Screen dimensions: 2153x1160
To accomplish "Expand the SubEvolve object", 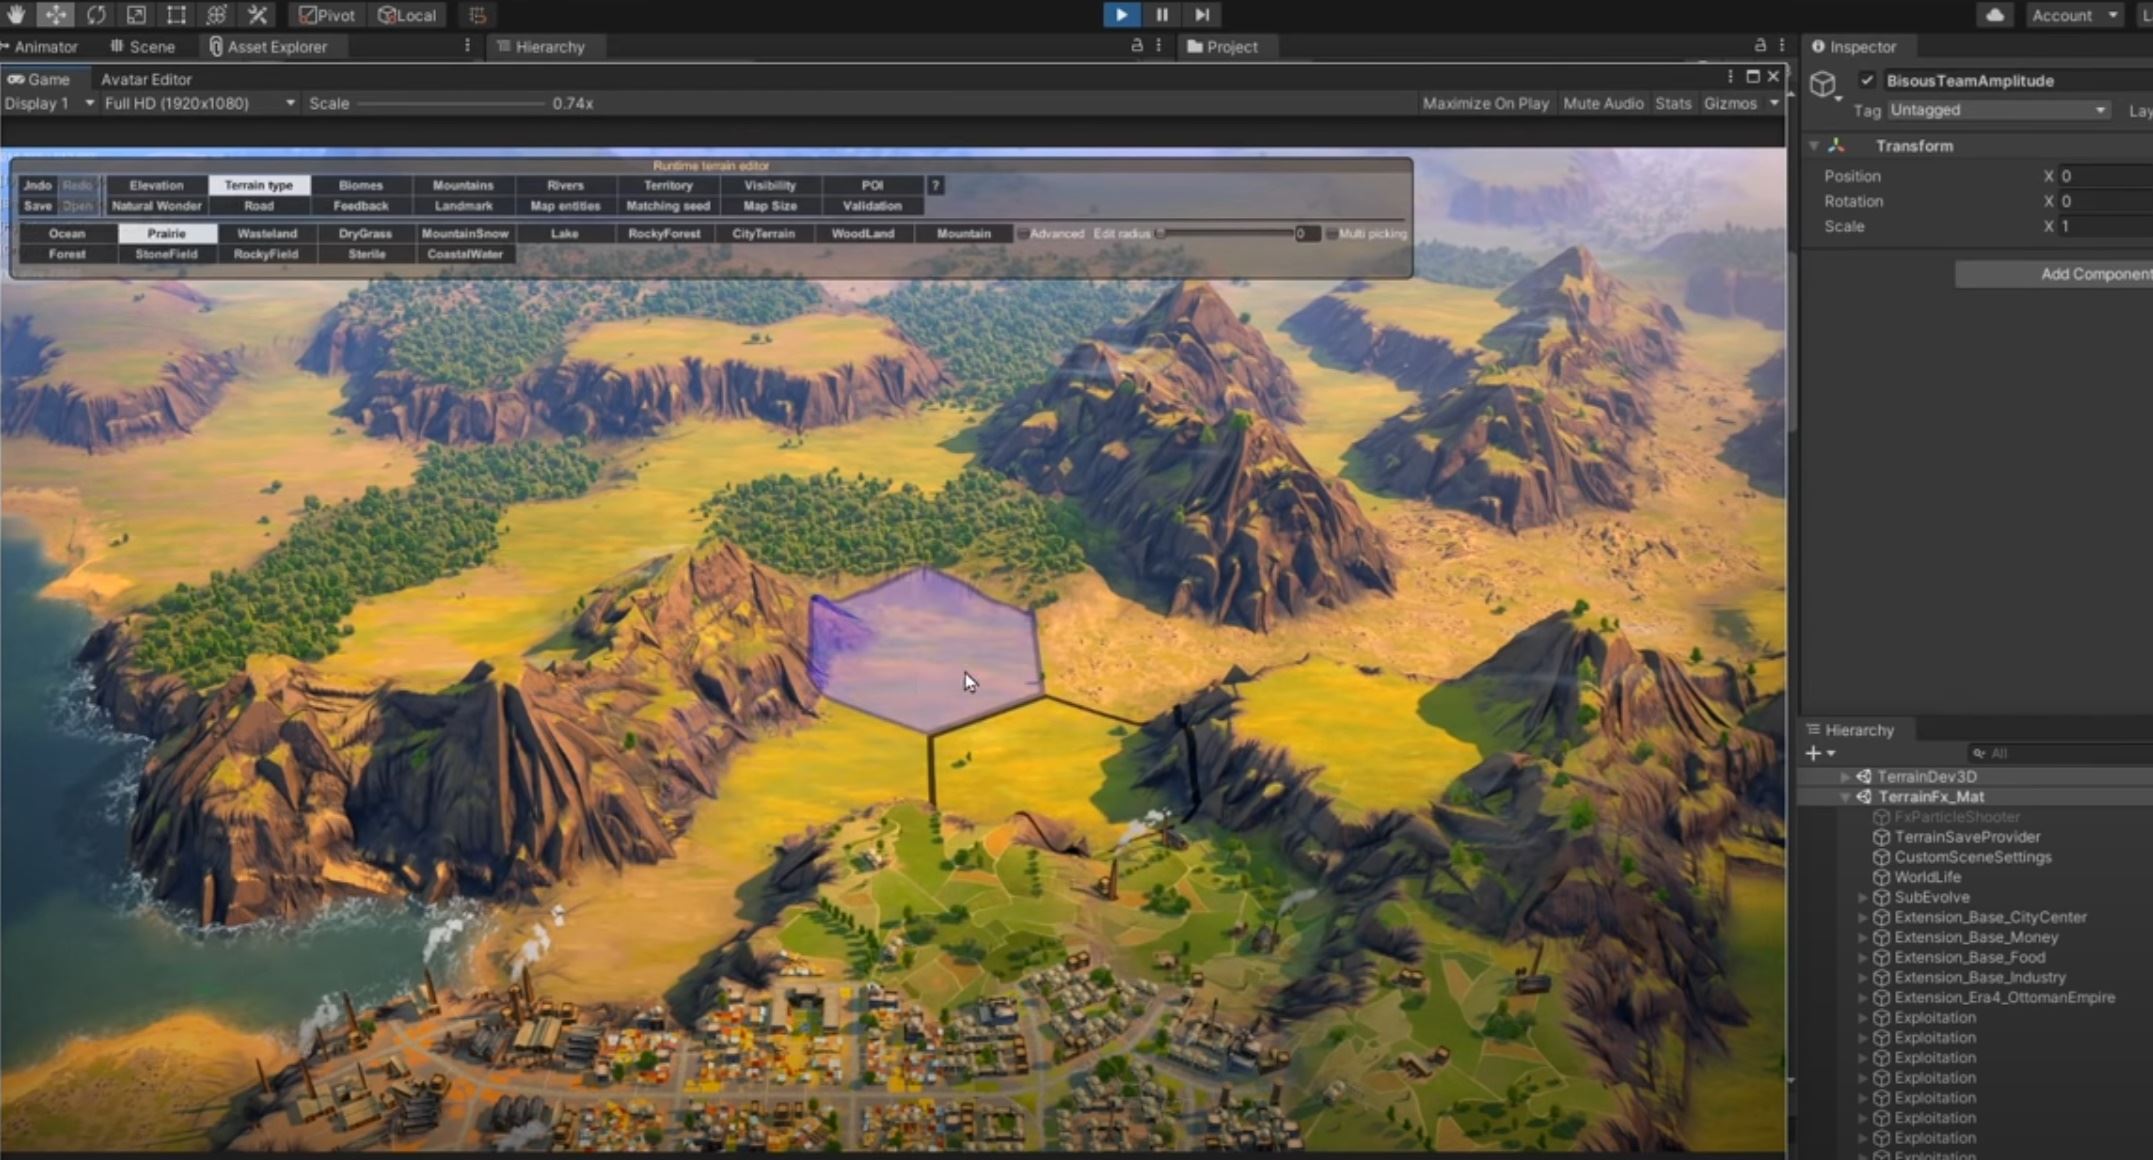I will click(x=1862, y=898).
